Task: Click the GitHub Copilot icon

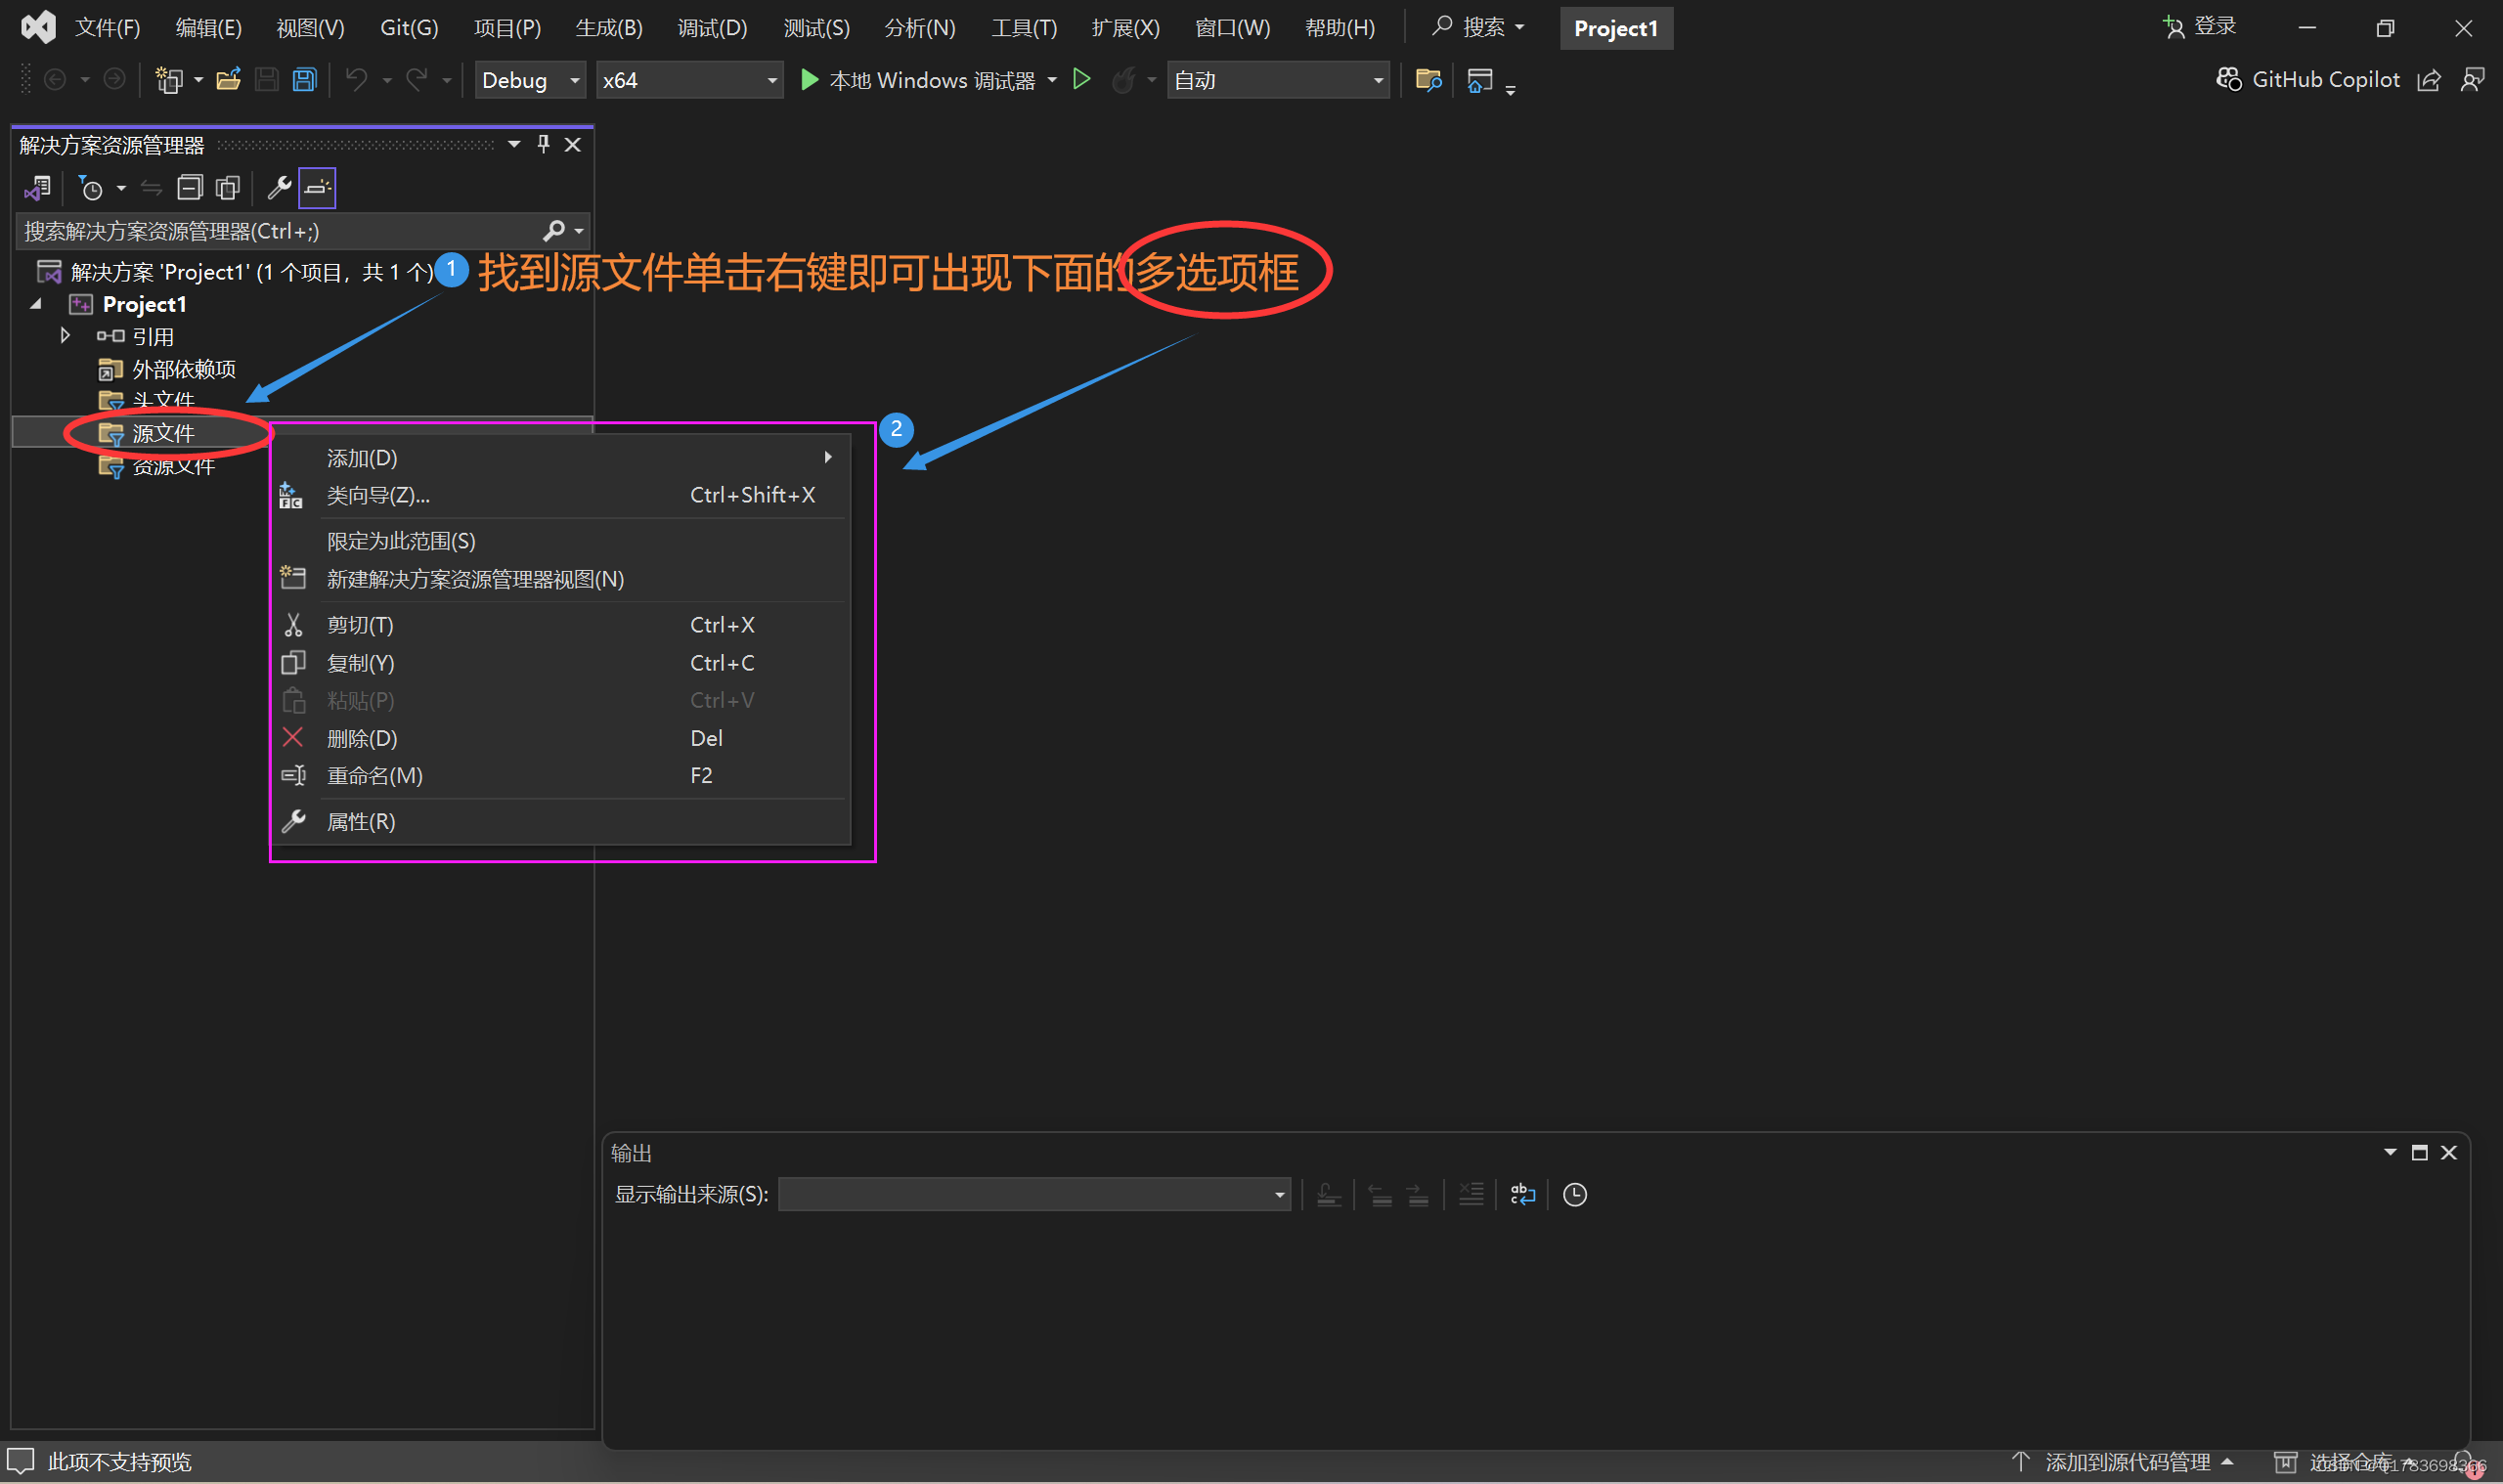Action: point(2228,79)
